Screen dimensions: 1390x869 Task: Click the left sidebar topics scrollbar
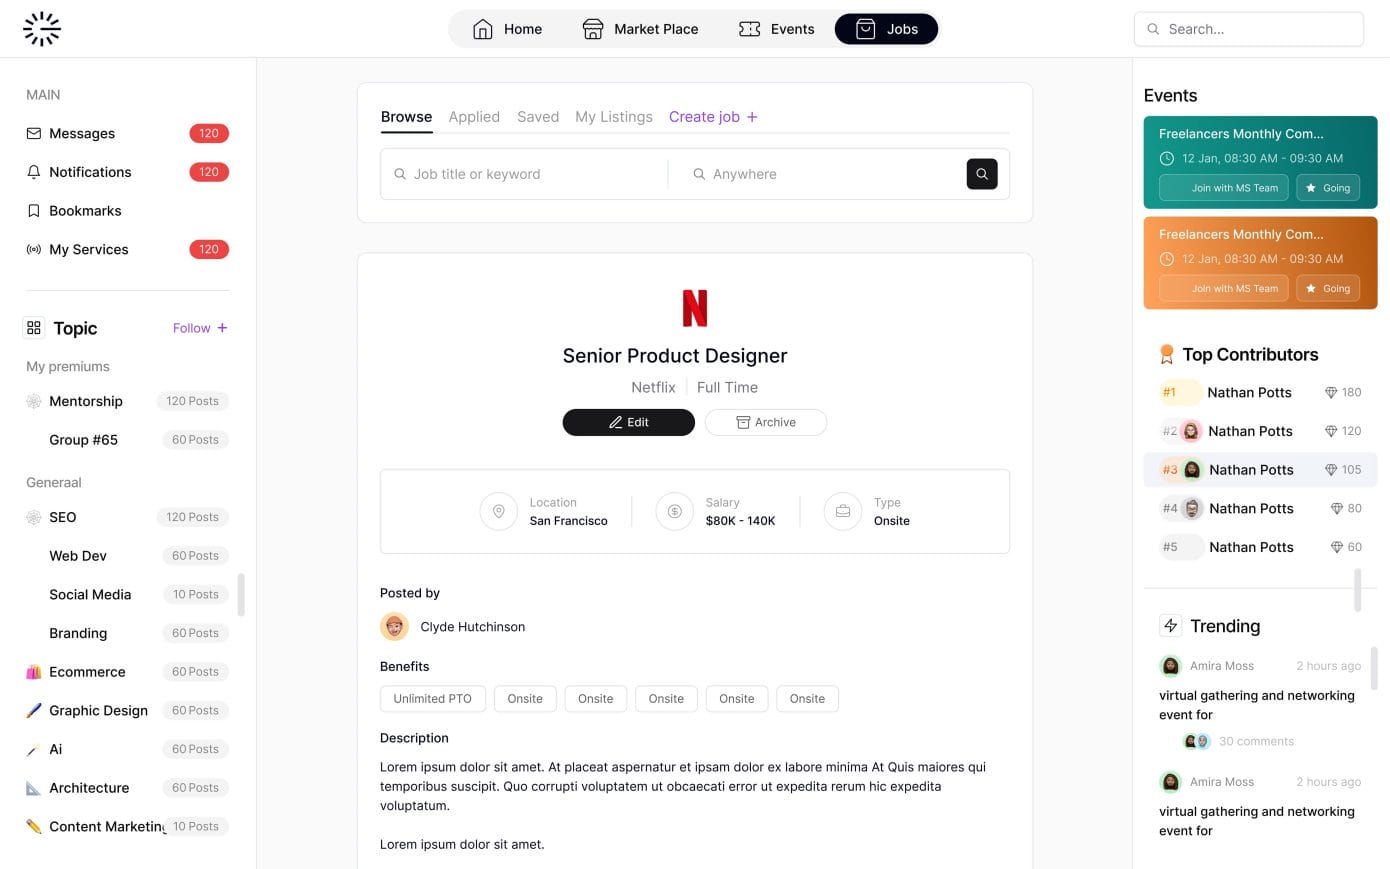[241, 594]
